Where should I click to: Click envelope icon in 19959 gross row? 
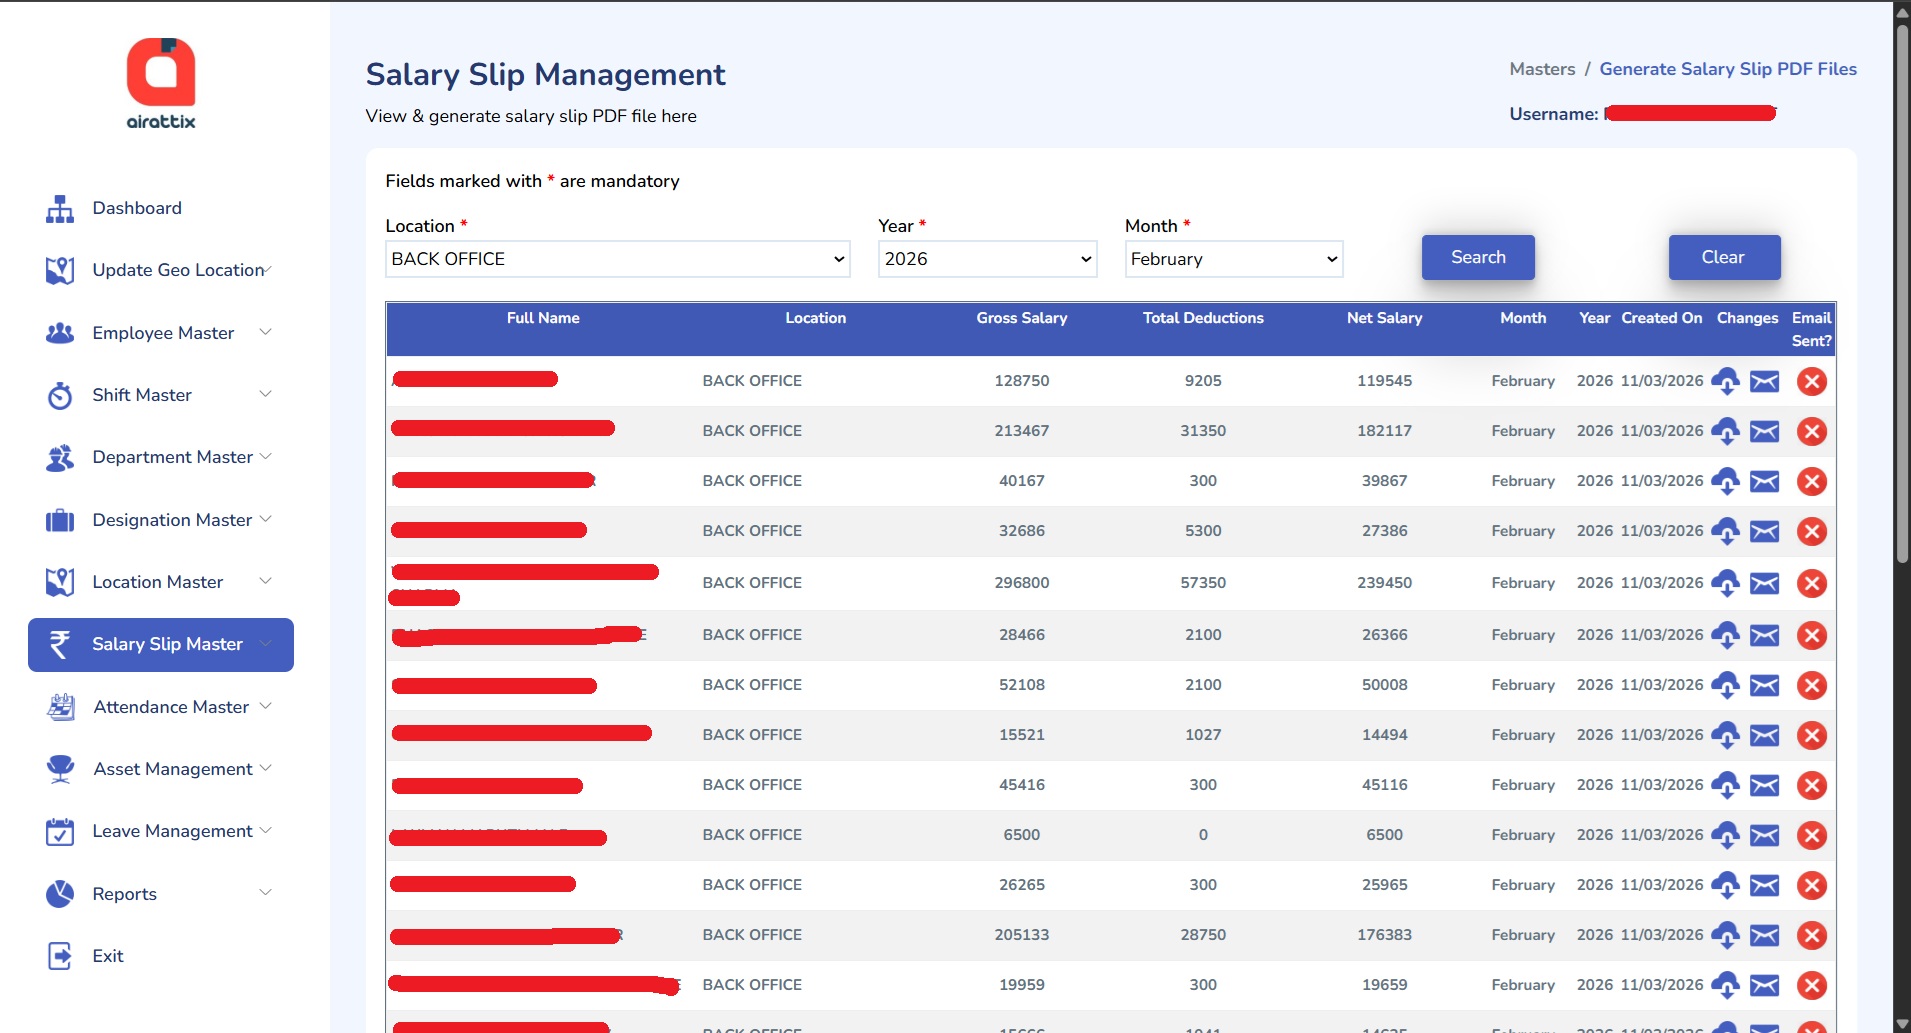tap(1764, 985)
